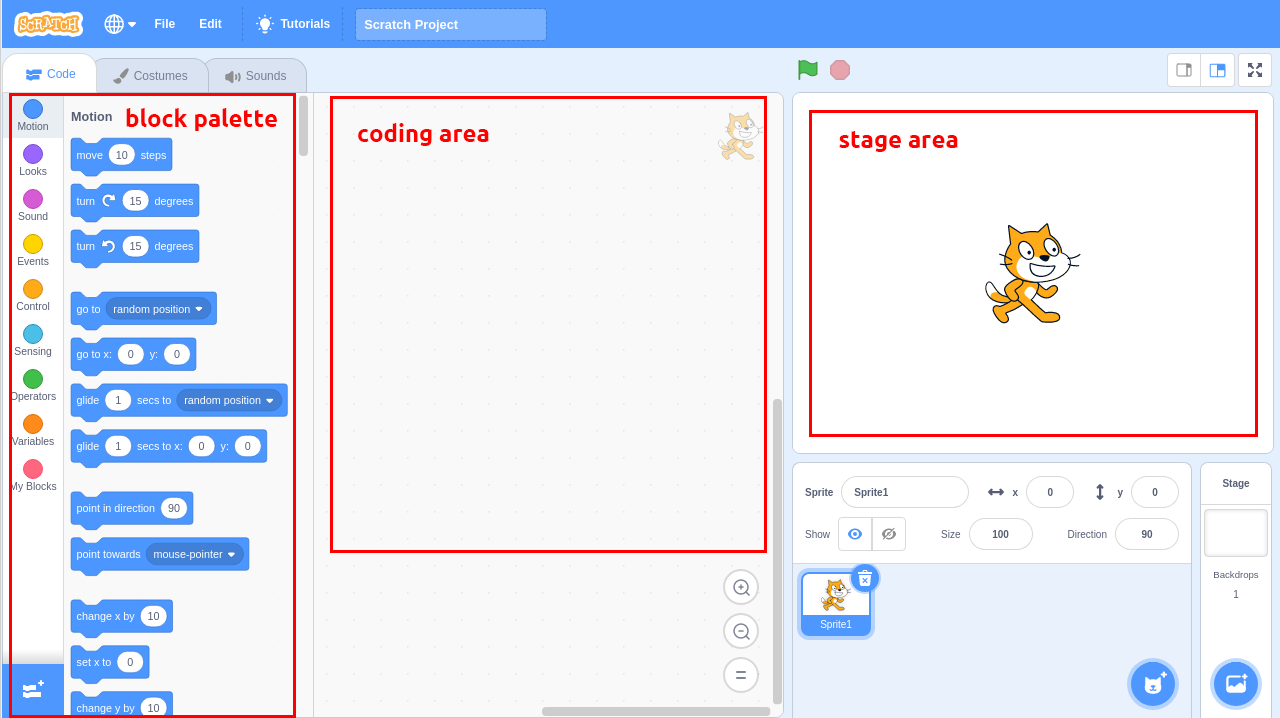1280x718 pixels.
Task: Edit the Sprite1 name field
Action: [905, 492]
